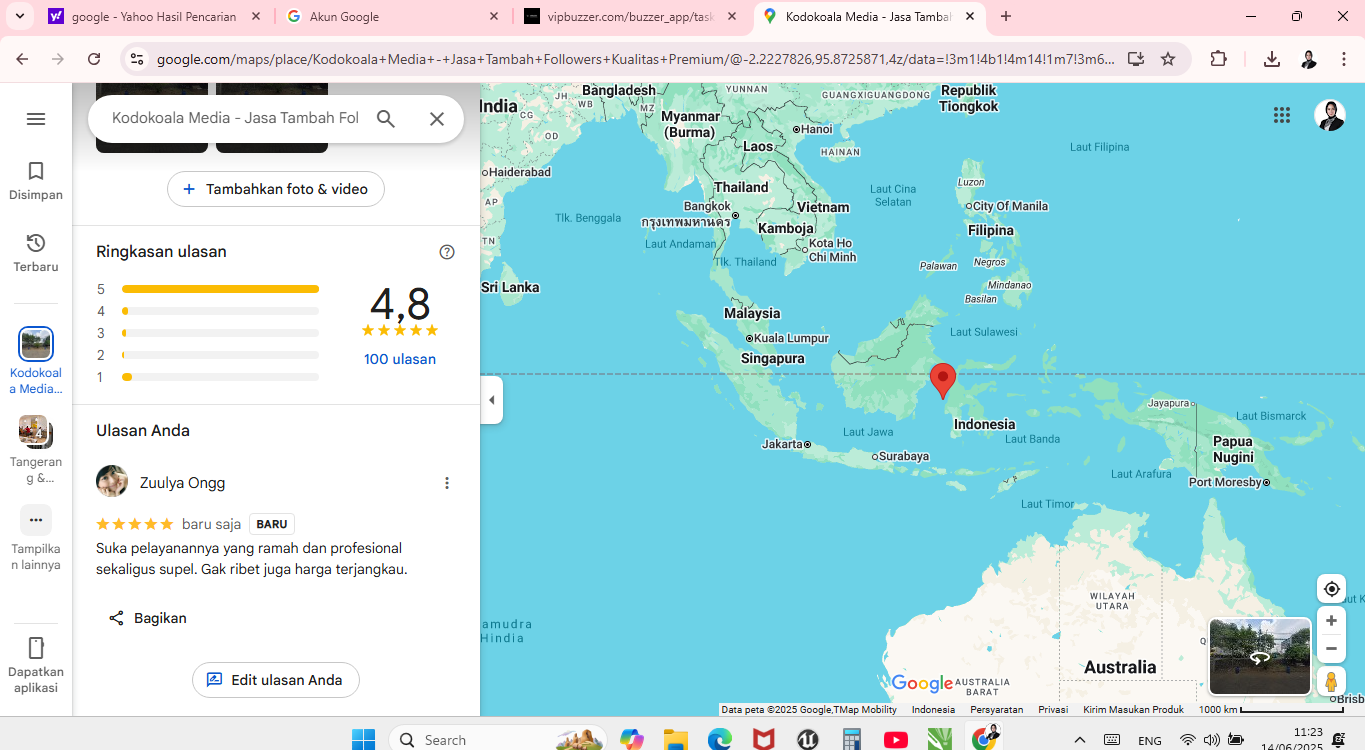Screen dimensions: 1365x750
Task: Open the Google account avatar in Maps
Action: click(x=1329, y=115)
